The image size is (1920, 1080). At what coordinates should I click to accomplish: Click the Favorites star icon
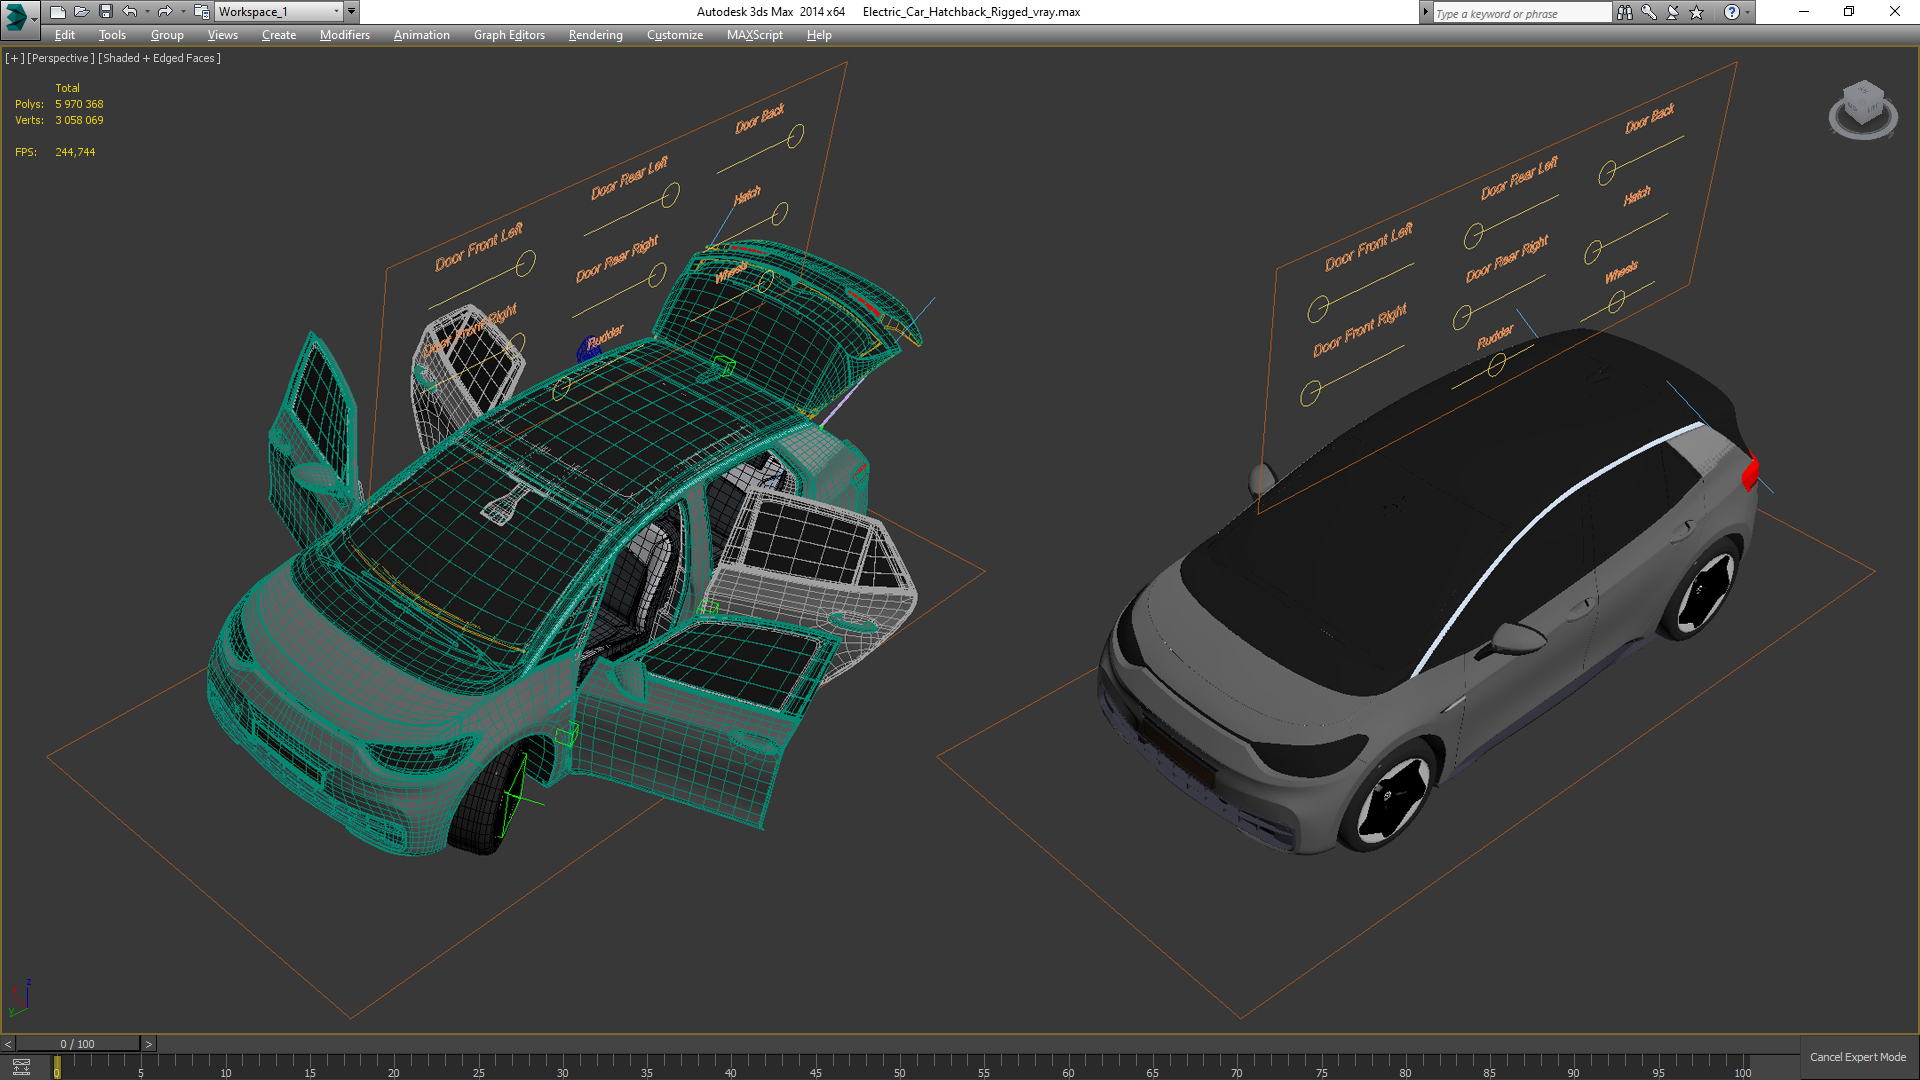[1697, 12]
